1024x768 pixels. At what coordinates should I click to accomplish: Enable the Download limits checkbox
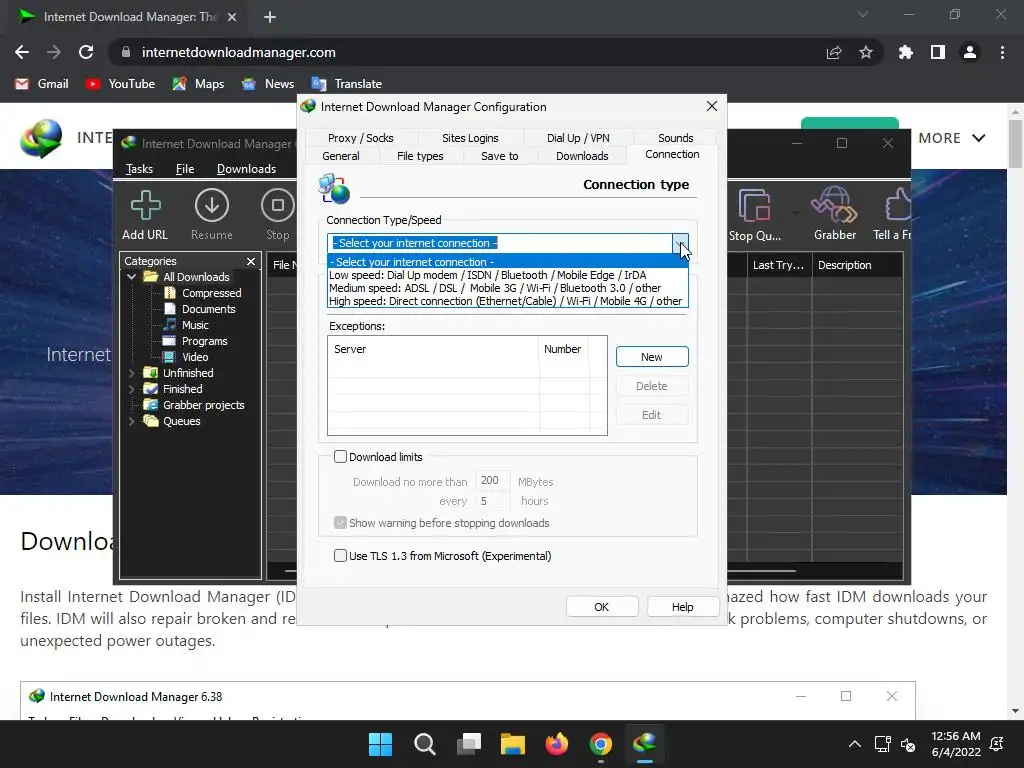click(x=340, y=456)
